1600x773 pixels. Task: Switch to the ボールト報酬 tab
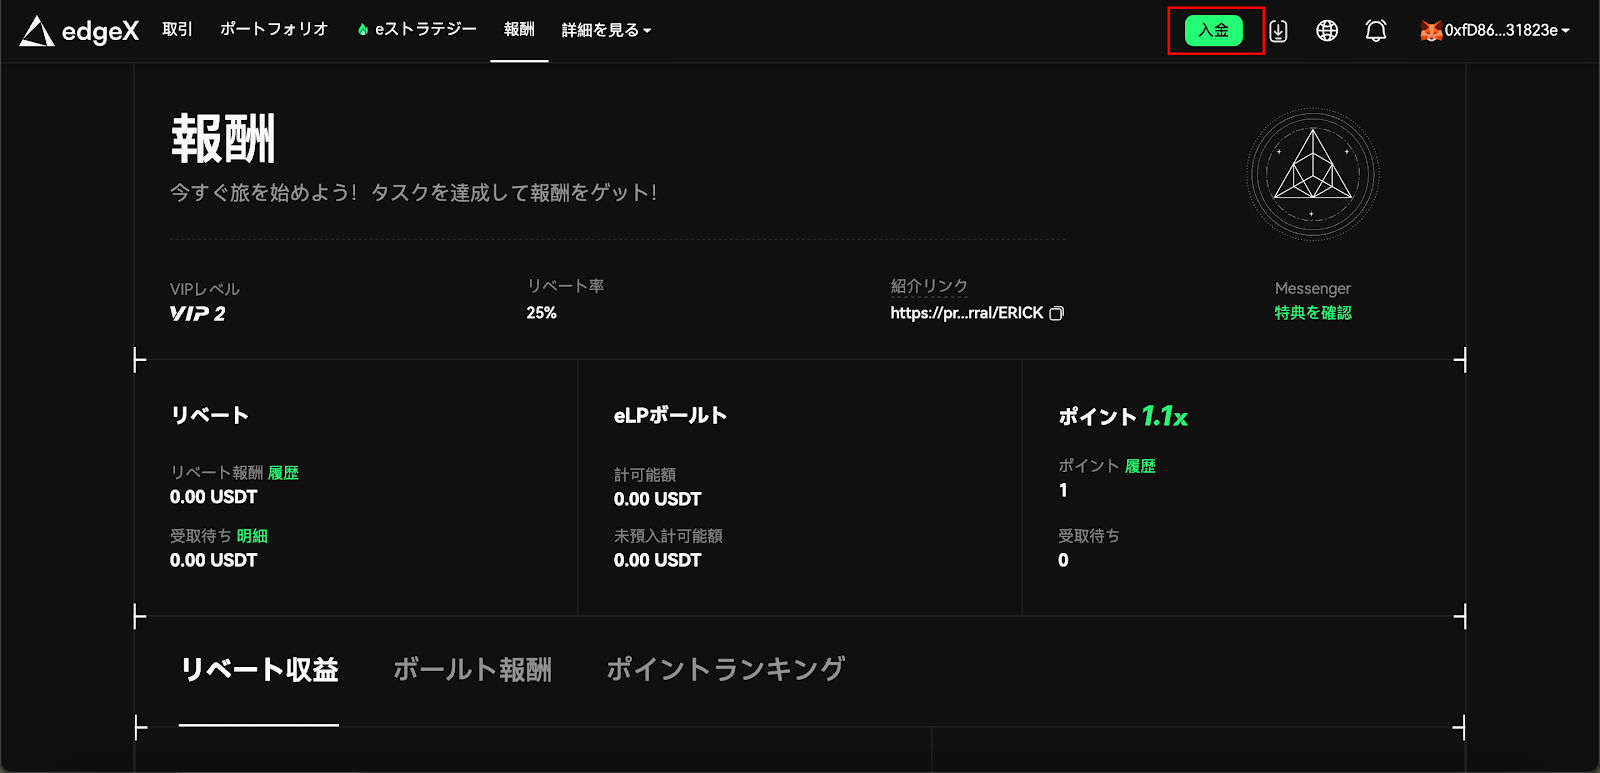tap(472, 669)
